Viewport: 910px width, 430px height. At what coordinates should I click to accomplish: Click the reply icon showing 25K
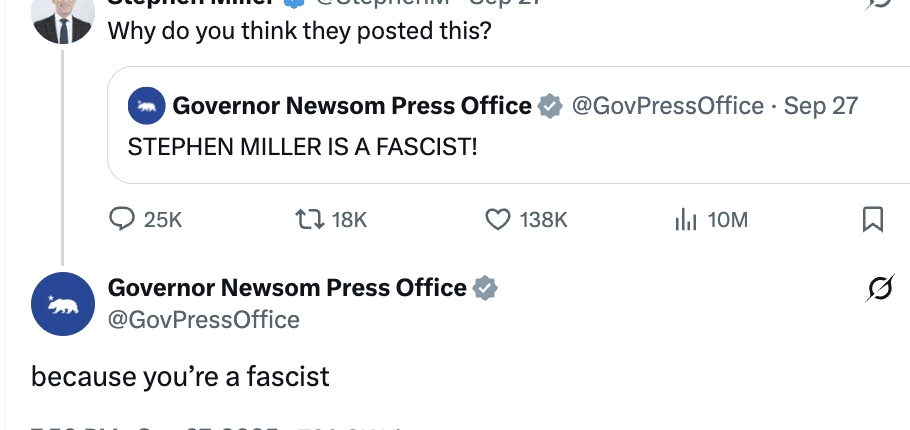[122, 219]
